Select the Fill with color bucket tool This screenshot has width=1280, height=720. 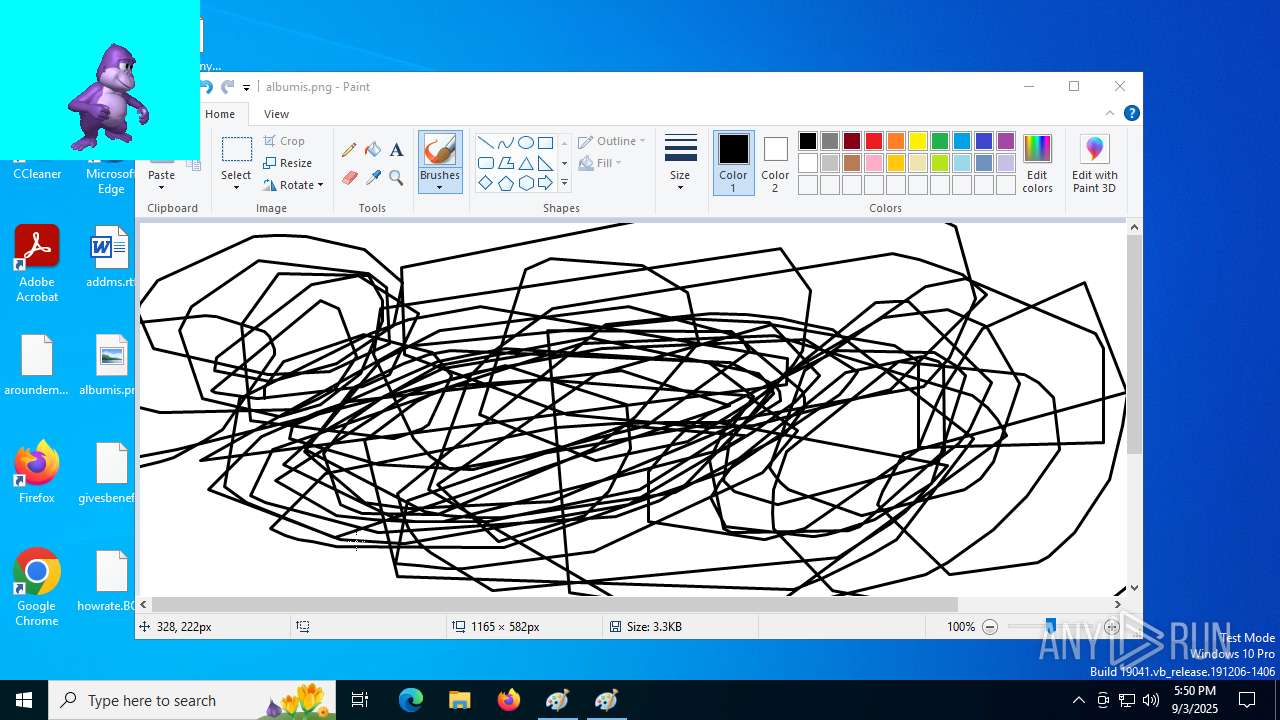click(x=373, y=150)
